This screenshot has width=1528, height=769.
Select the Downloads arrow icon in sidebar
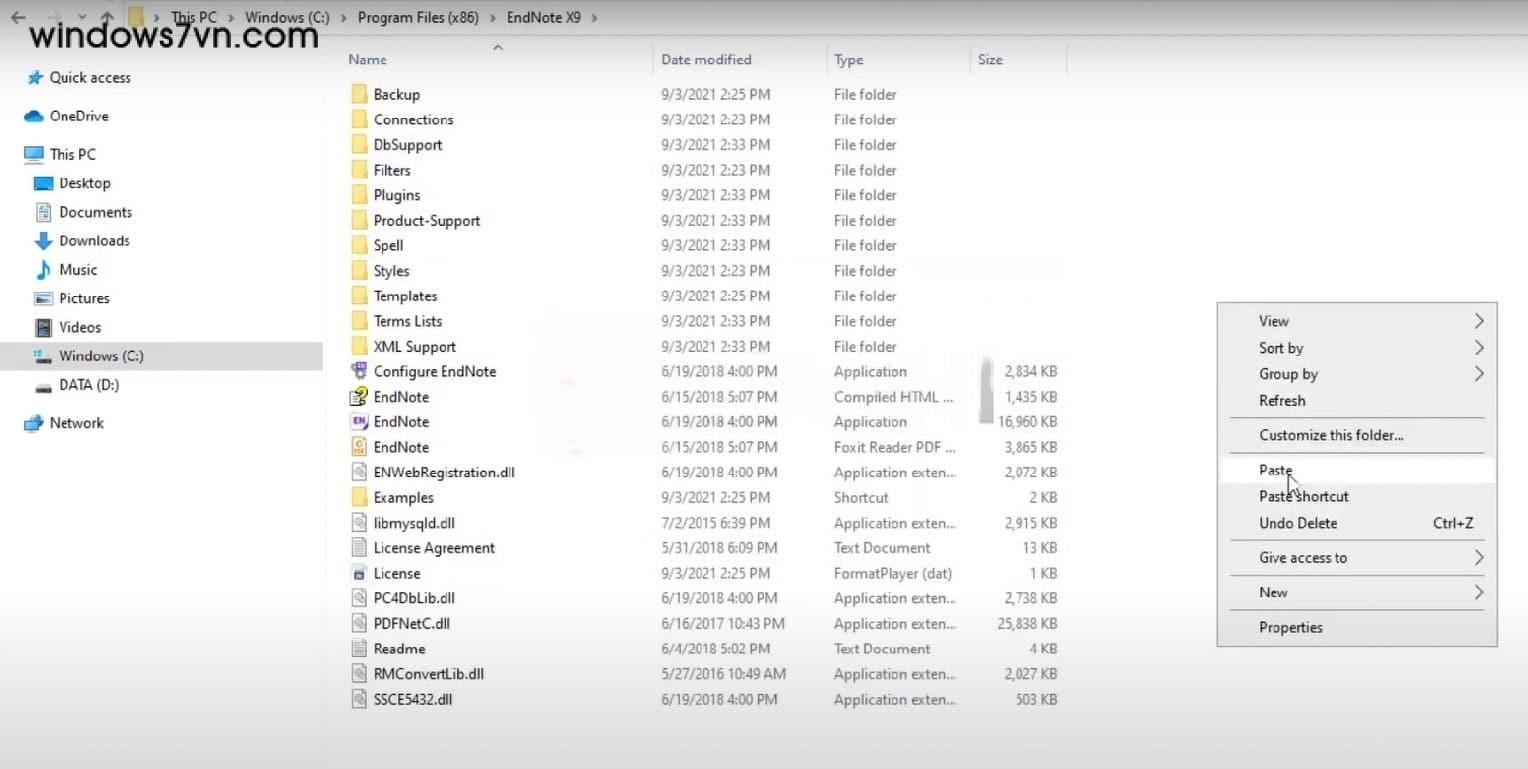(43, 241)
